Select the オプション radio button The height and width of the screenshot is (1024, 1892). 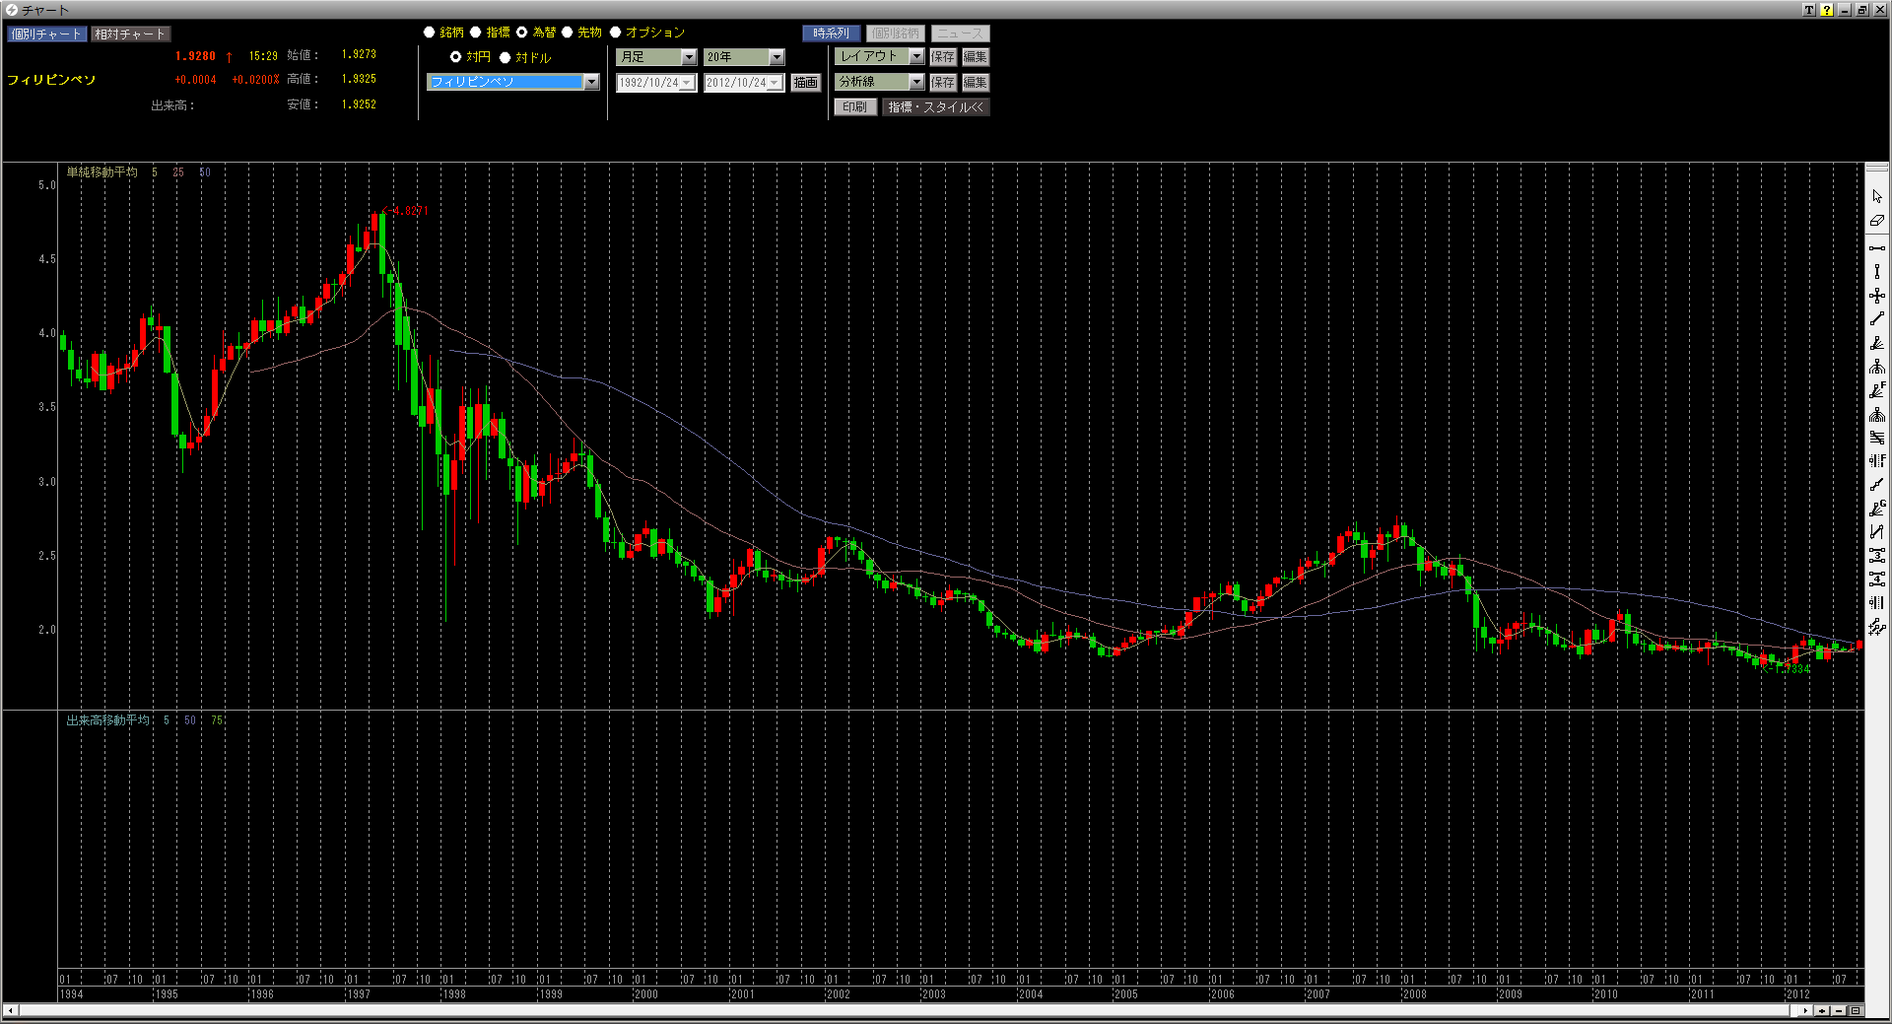click(616, 33)
